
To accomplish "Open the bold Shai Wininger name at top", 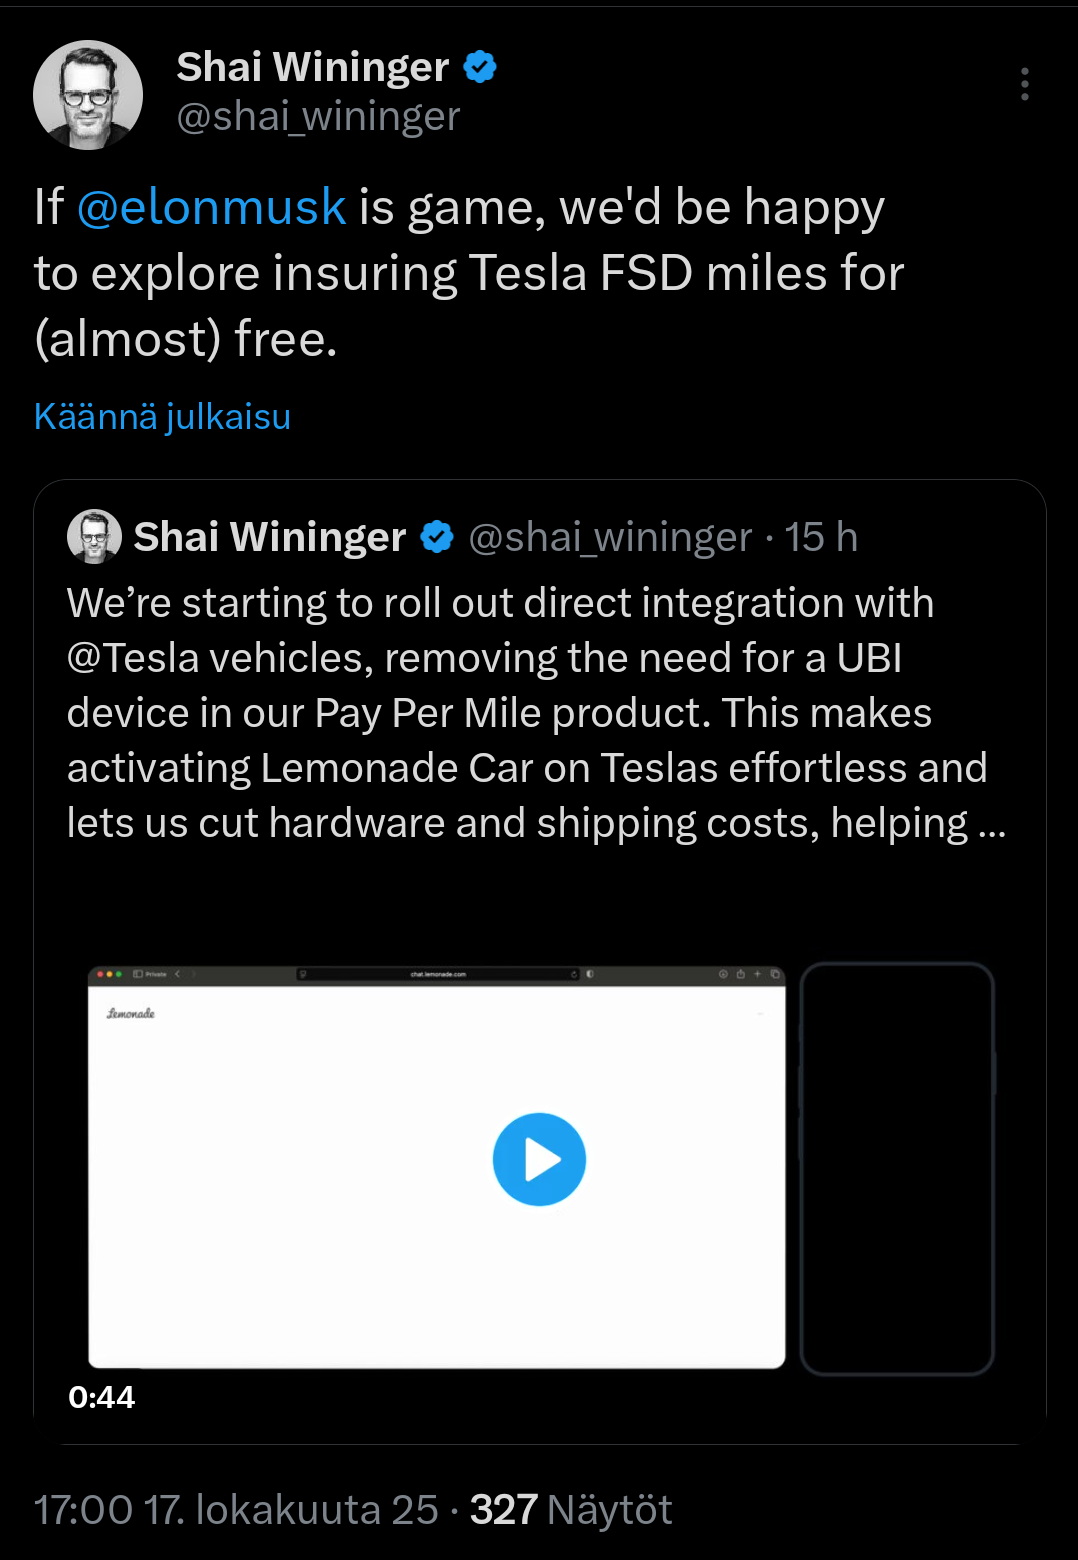I will 312,67.
